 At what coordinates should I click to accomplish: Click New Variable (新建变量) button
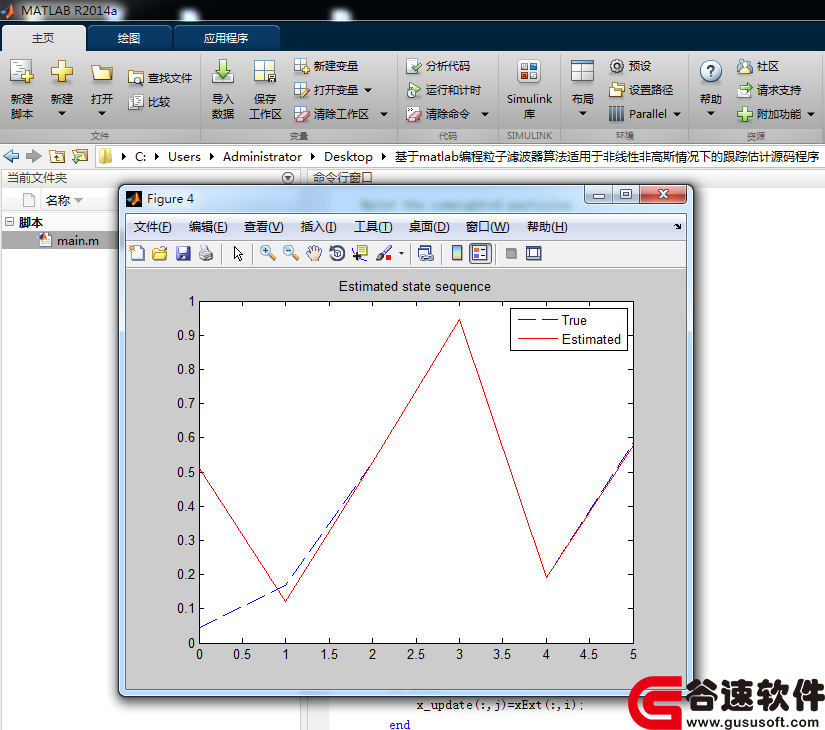(326, 66)
